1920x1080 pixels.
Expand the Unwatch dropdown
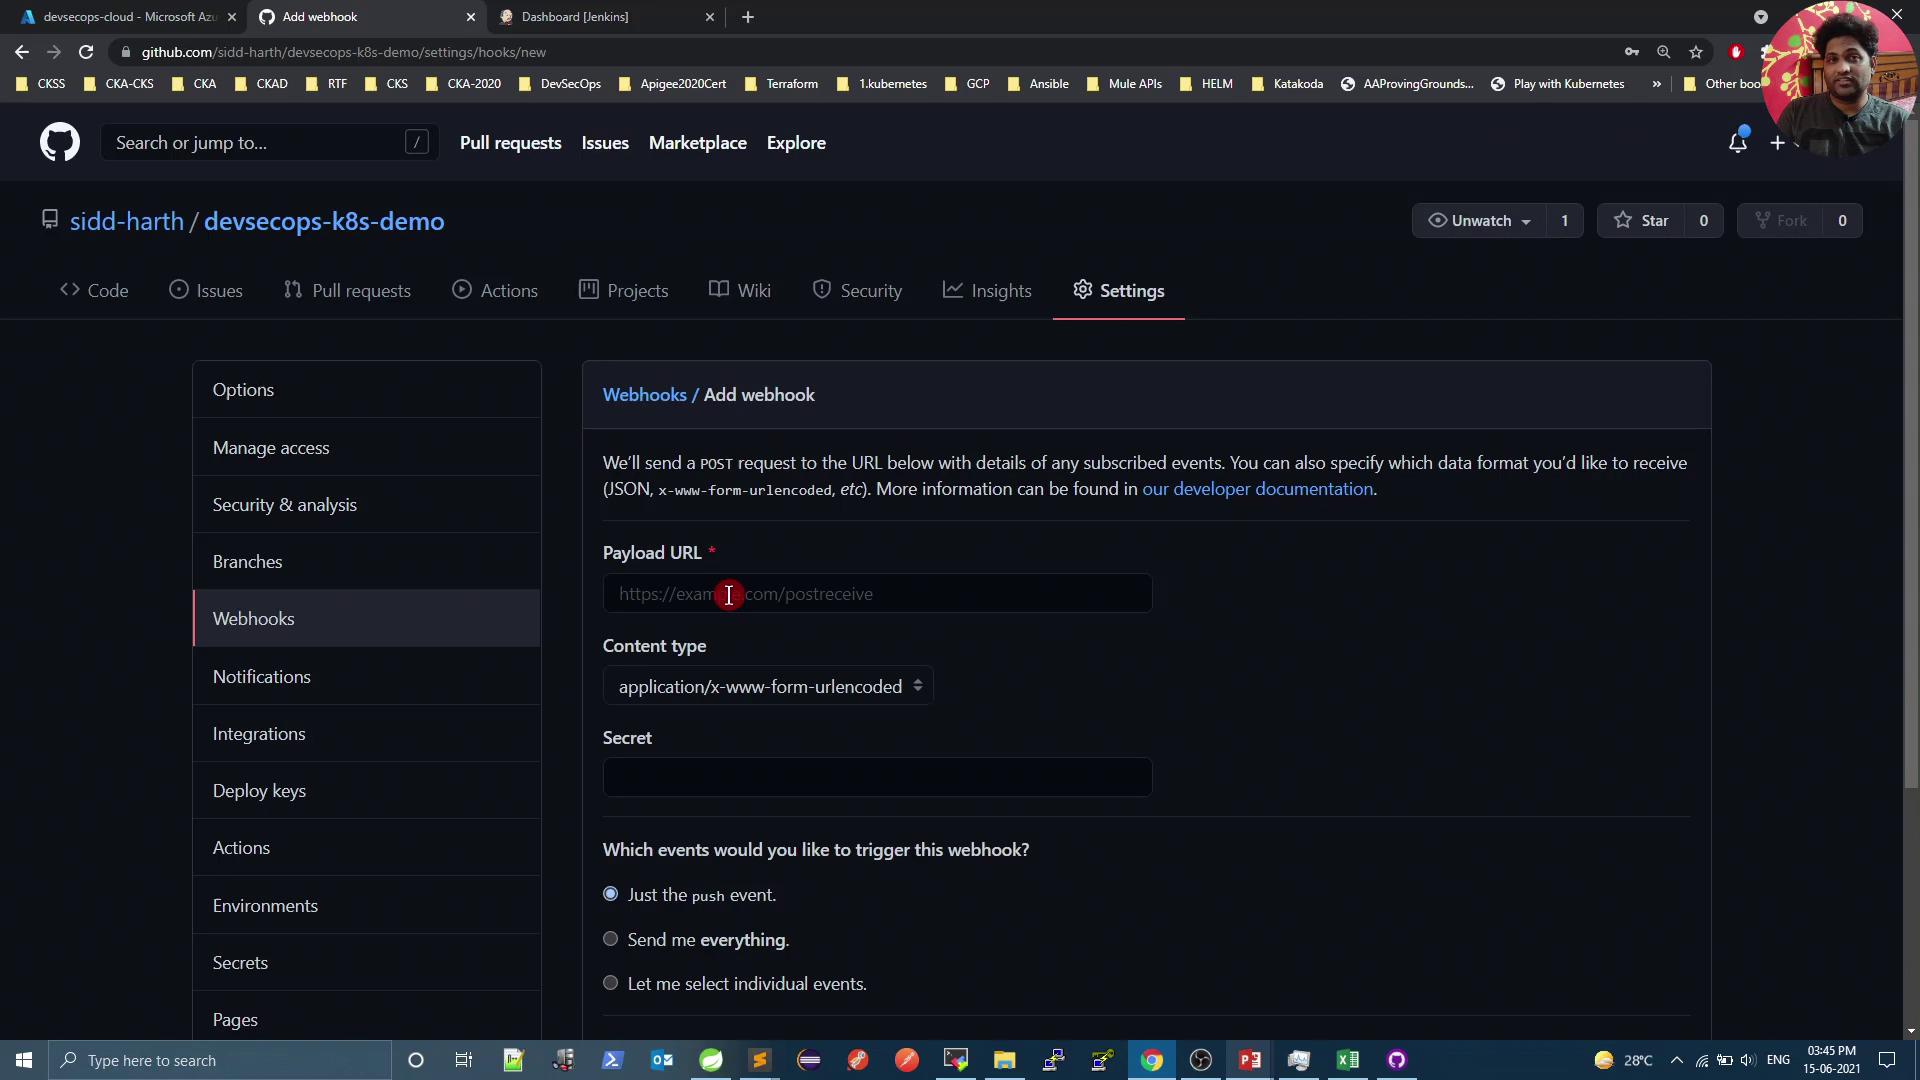pos(1480,221)
